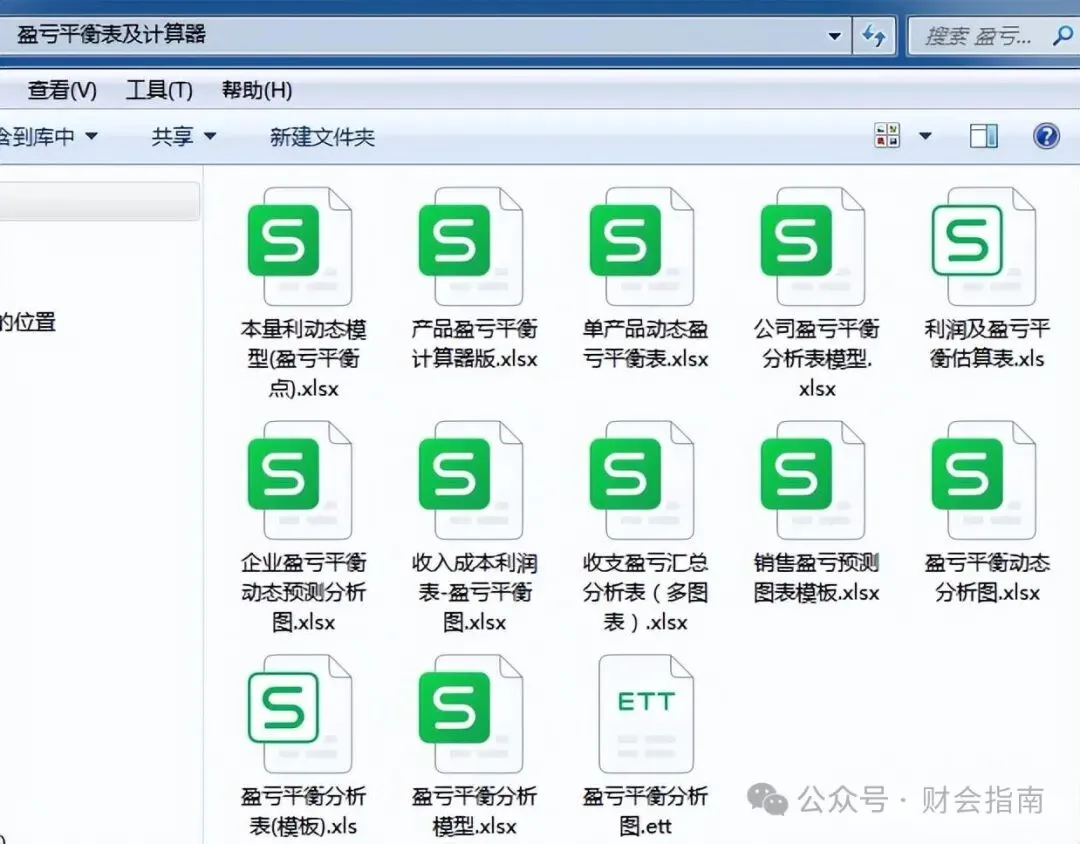Select the 利润及盈亏平衡估算表.xls file icon
Viewport: 1080px width, 844px height.
tap(984, 246)
